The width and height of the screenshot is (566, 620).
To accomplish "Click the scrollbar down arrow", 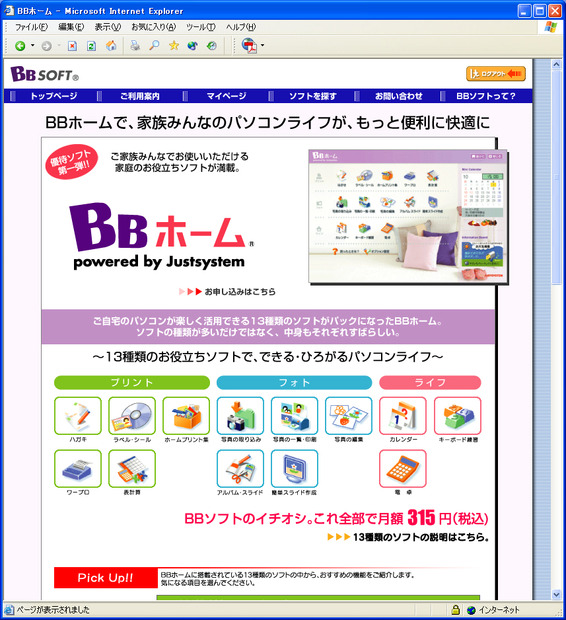I will pyautogui.click(x=557, y=594).
